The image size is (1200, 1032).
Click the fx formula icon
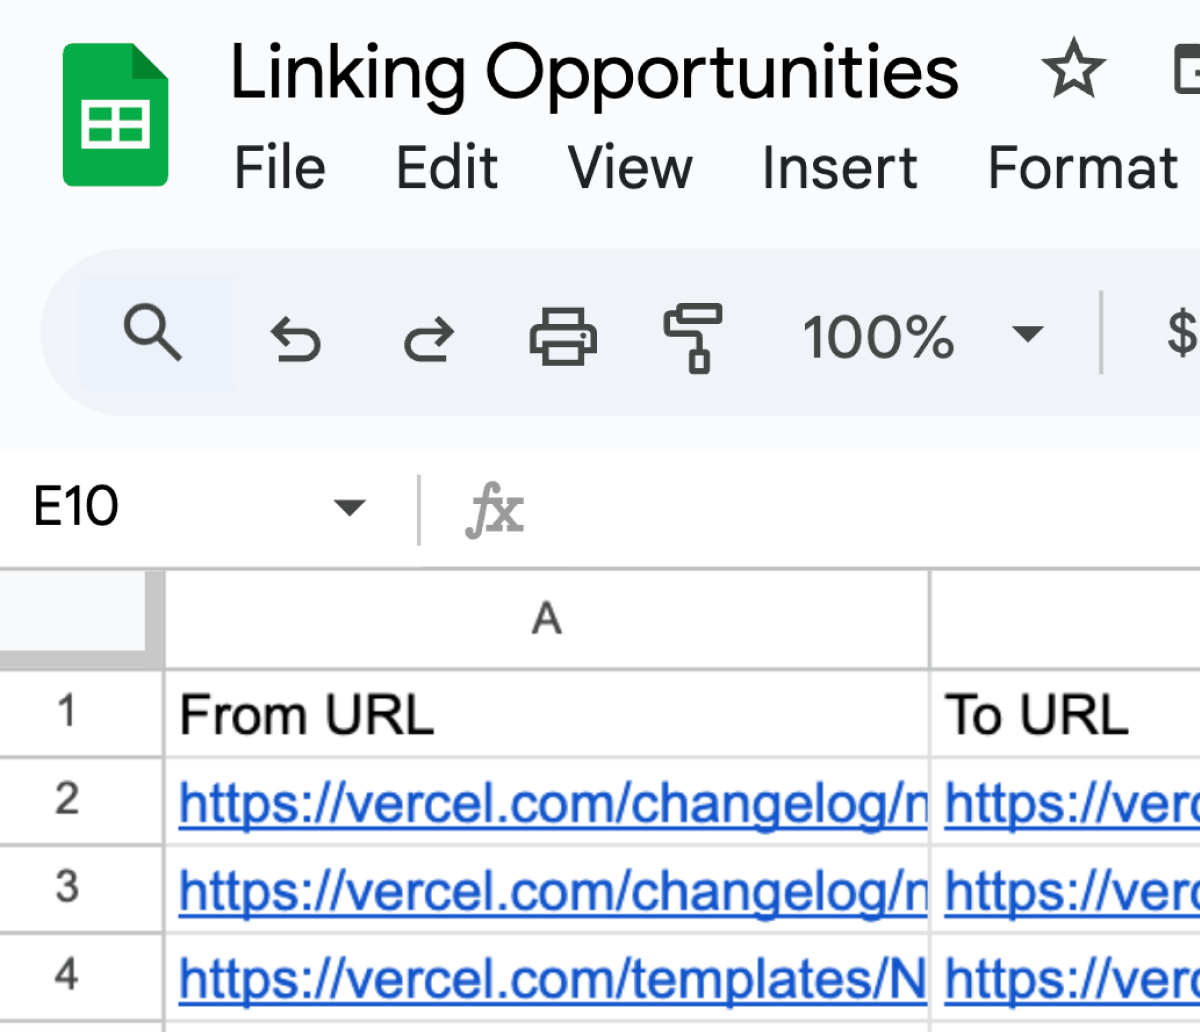click(494, 509)
